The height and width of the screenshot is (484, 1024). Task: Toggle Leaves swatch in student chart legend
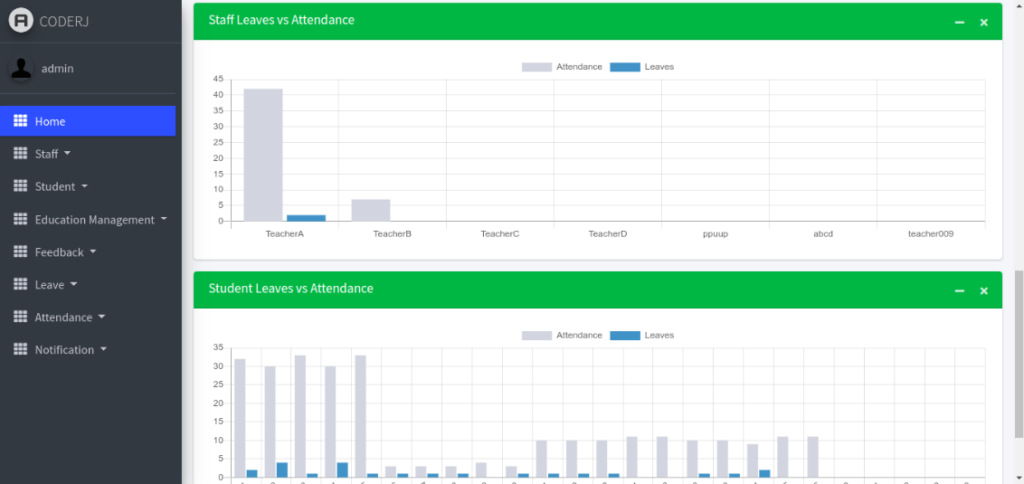click(624, 335)
